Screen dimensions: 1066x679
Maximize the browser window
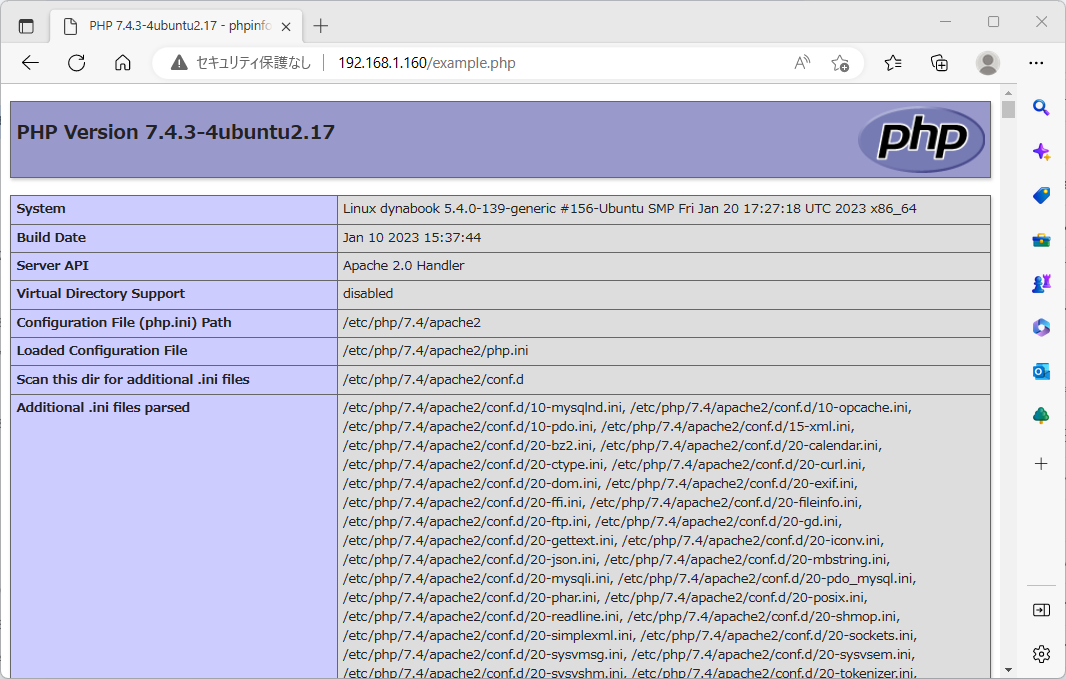(993, 22)
